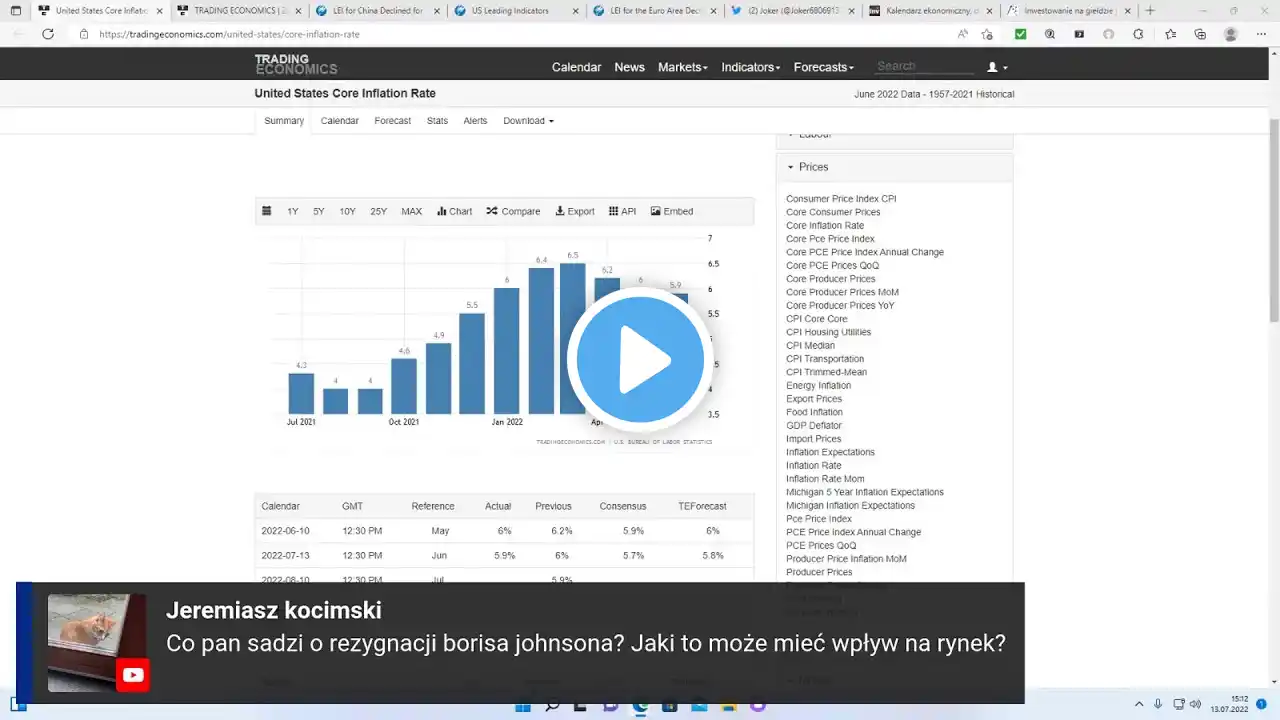The height and width of the screenshot is (720, 1280).
Task: Export the chart data
Action: pos(575,211)
